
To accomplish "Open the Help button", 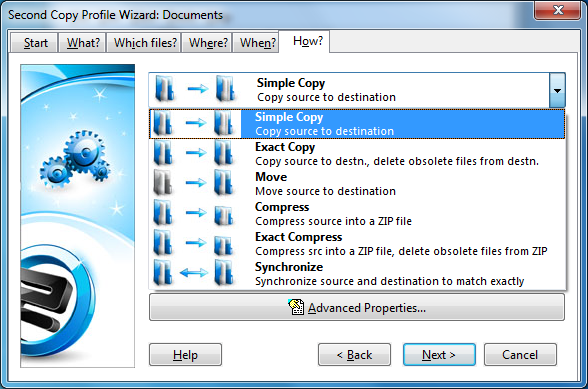I will click(185, 354).
